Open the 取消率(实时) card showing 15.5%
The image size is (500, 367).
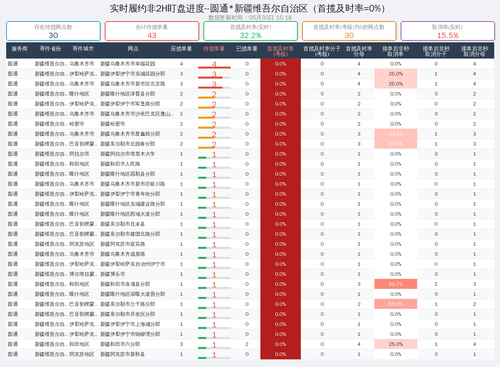(x=448, y=31)
